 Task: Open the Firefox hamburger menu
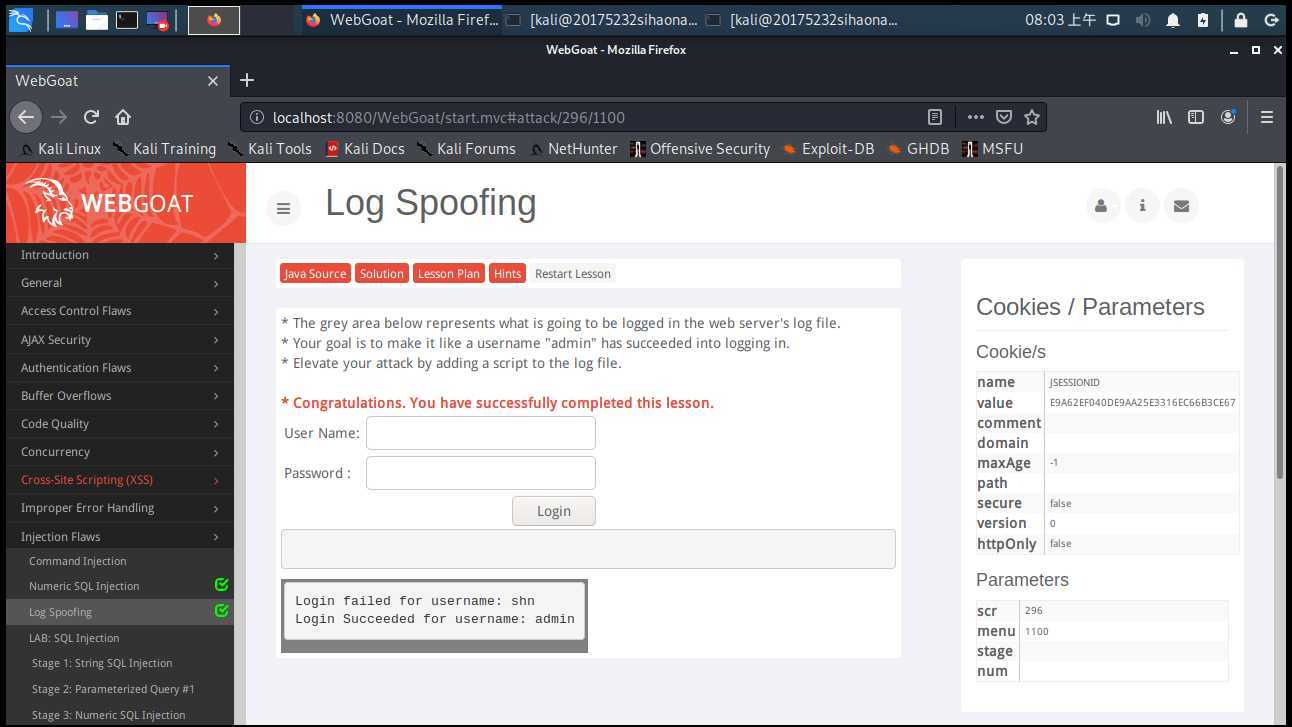1266,117
